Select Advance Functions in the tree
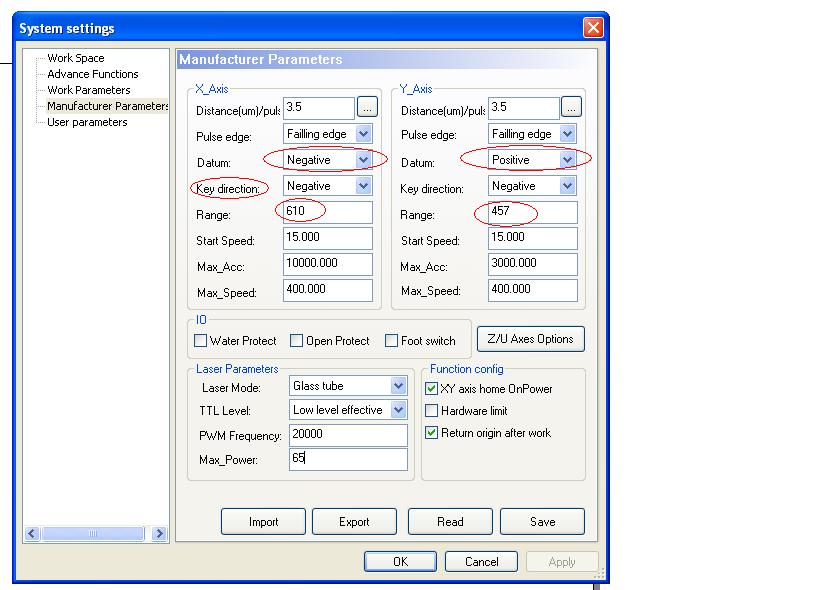840x590 pixels. (93, 74)
